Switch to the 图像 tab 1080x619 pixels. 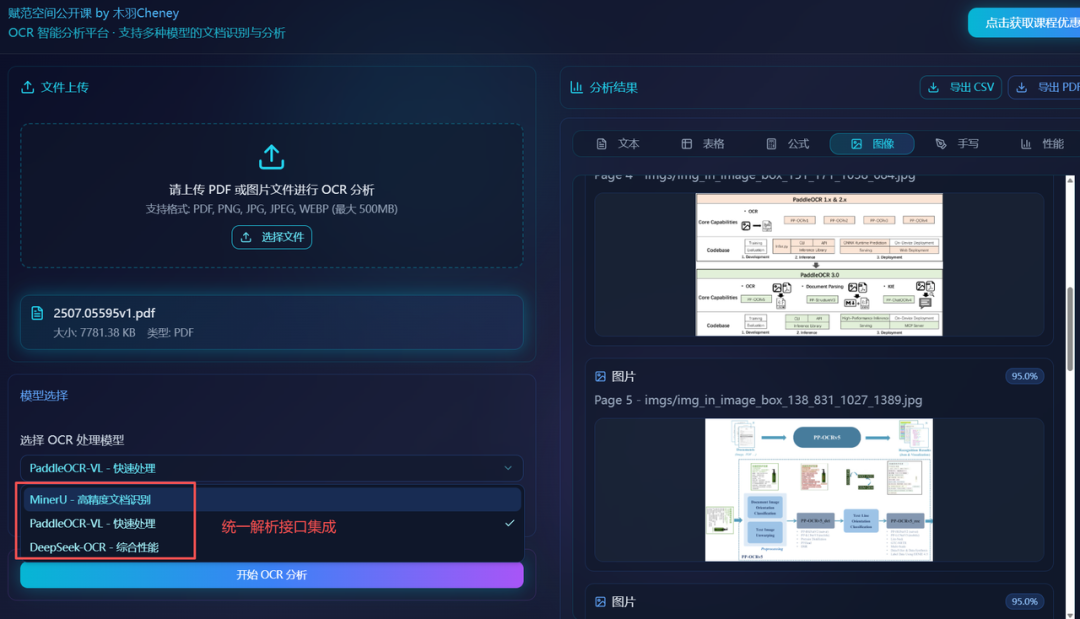click(x=871, y=143)
